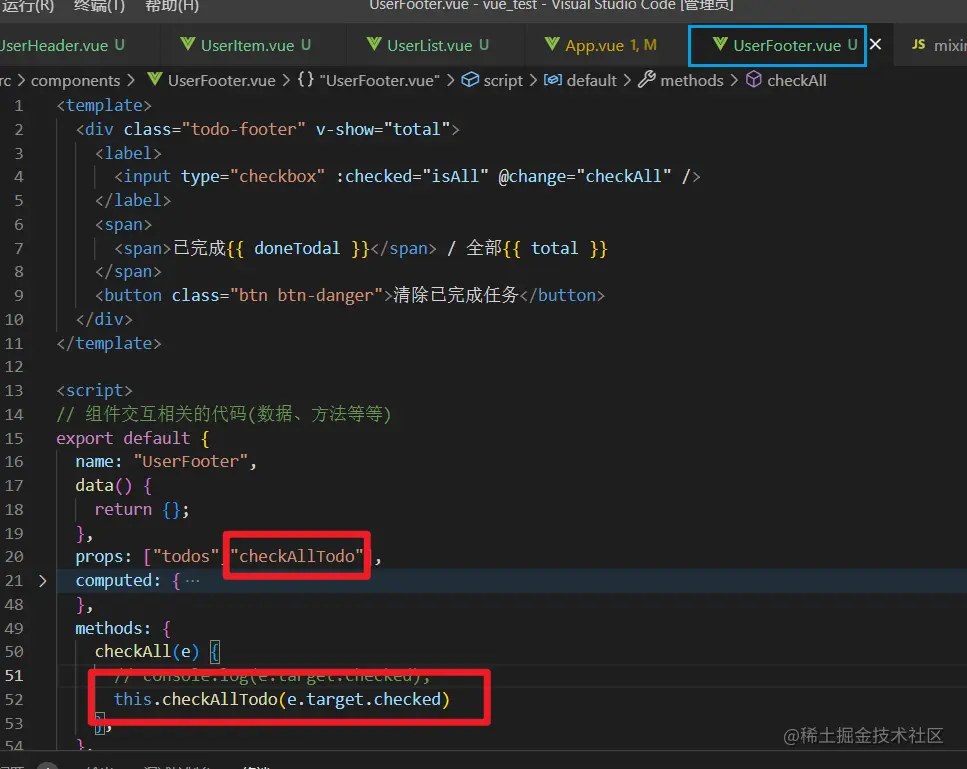Viewport: 967px width, 769px height.
Task: Click the "todos" prop string
Action: pos(186,557)
